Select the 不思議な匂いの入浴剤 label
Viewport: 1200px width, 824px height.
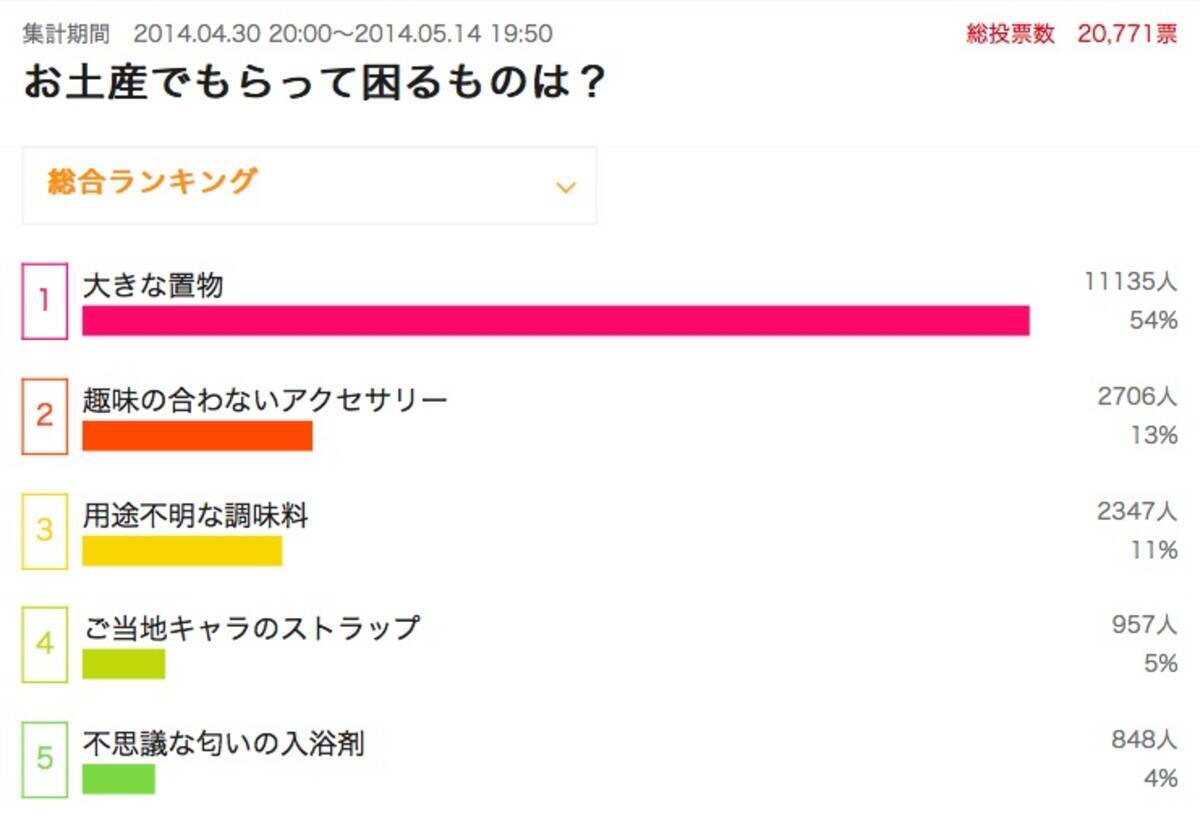[223, 744]
